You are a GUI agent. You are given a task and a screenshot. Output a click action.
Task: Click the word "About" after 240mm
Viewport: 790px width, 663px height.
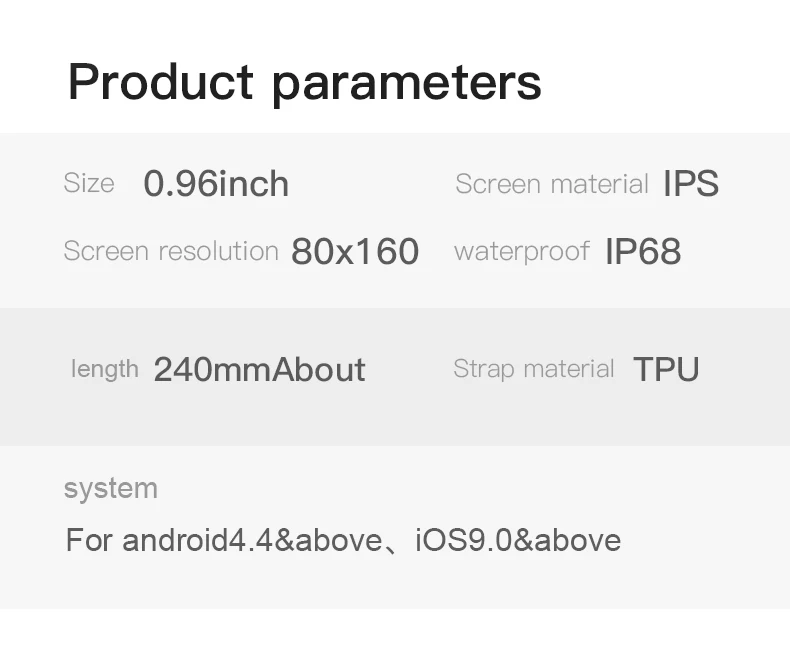tap(319, 370)
